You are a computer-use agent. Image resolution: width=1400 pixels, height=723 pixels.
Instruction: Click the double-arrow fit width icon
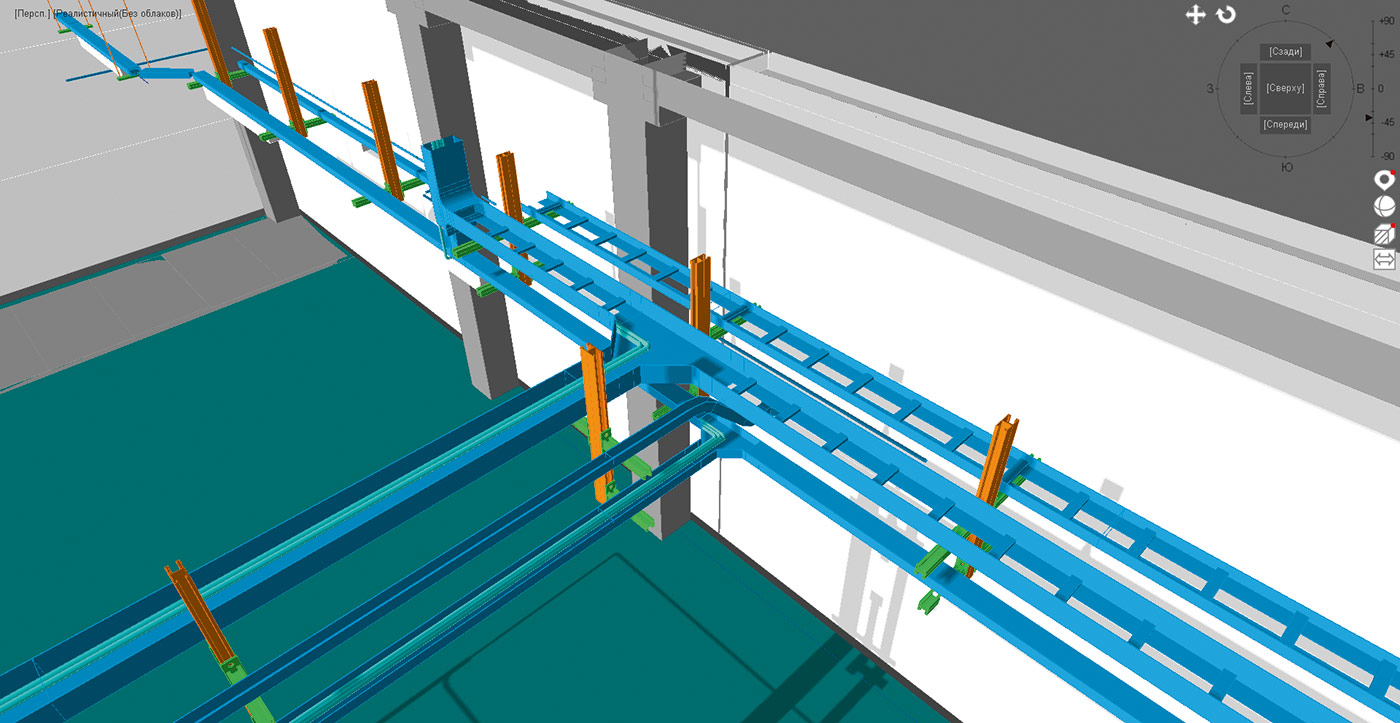pyautogui.click(x=1384, y=260)
